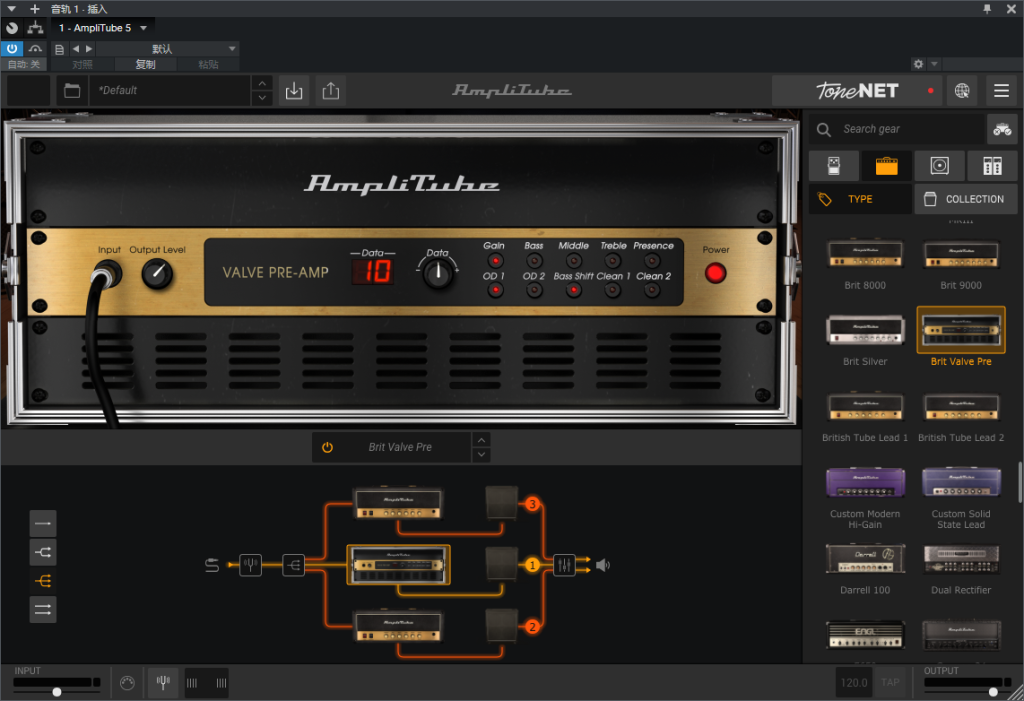
Task: Click the cabinet on chain 2
Action: (502, 626)
